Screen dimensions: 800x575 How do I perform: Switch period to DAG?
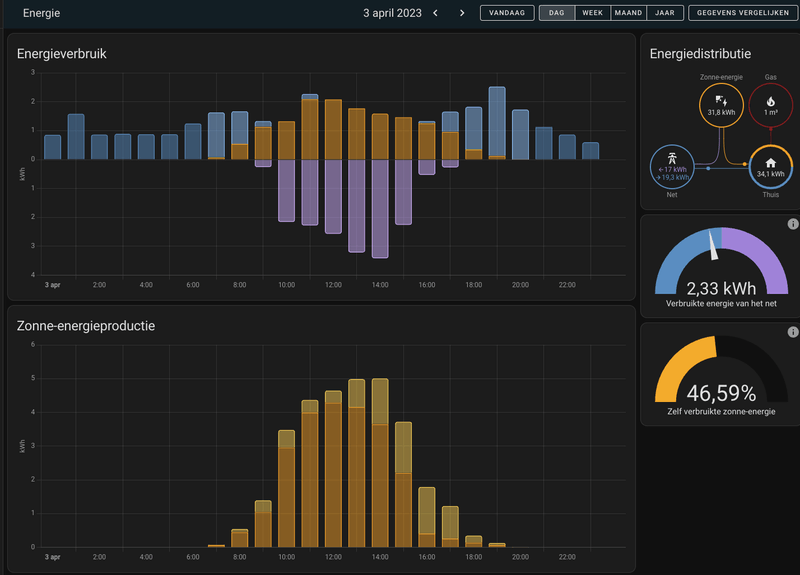pos(557,13)
